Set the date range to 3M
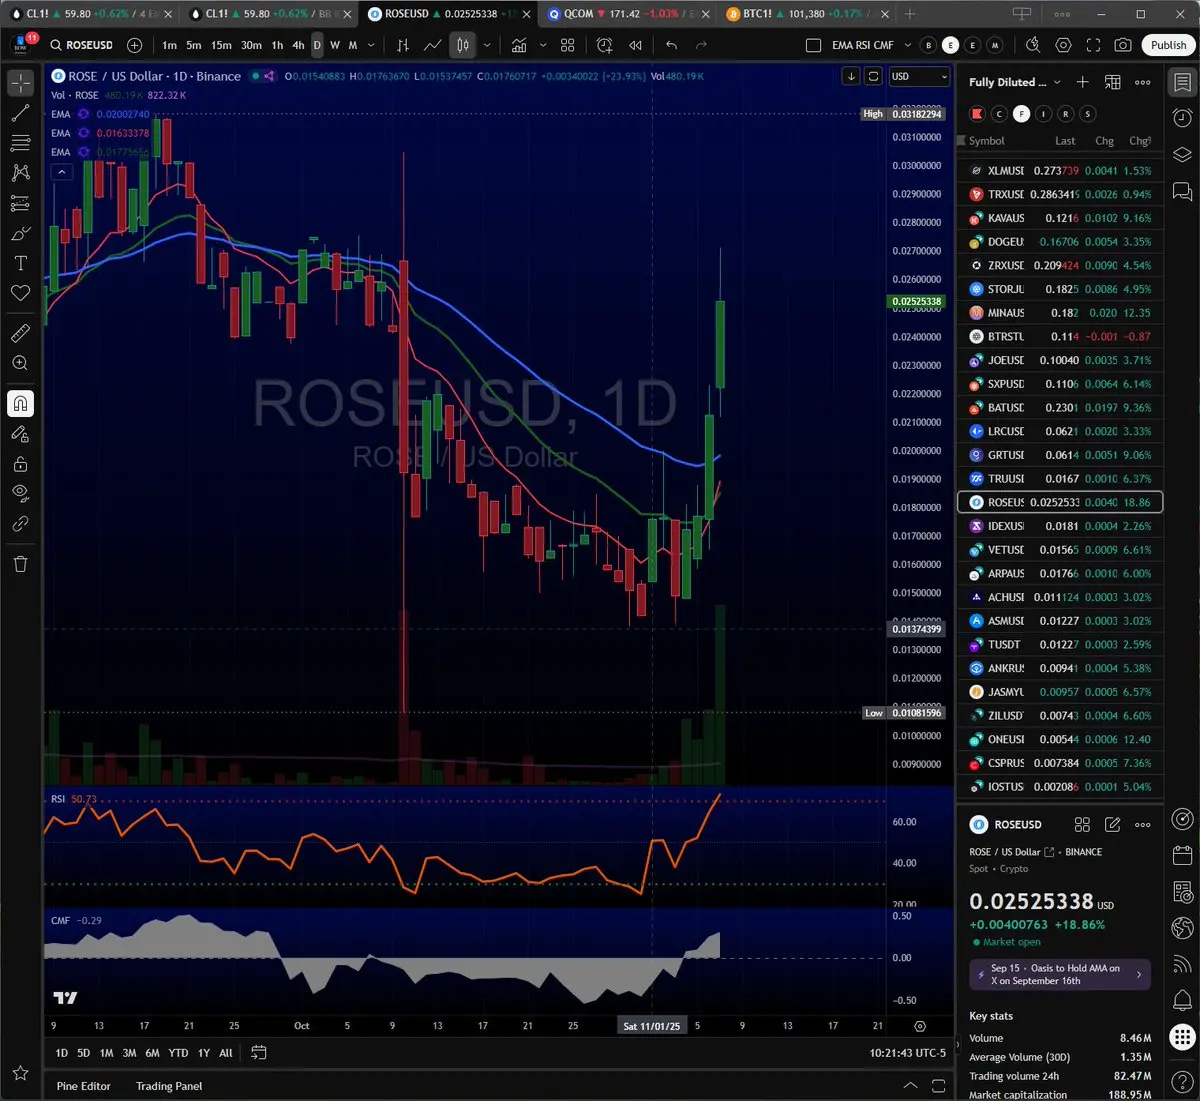Screen dimensions: 1200x1101 [129, 1053]
